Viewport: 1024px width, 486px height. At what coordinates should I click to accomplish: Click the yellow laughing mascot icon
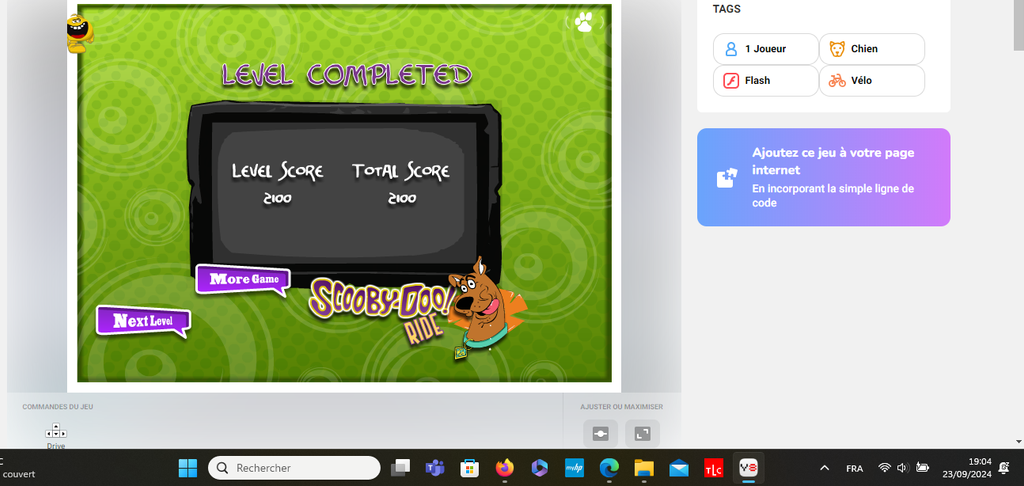(80, 33)
